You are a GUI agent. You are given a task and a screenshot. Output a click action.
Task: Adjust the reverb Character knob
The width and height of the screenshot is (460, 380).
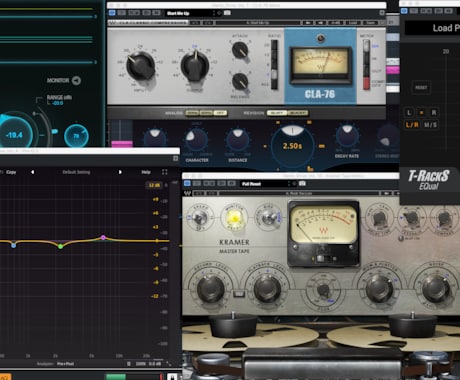tap(197, 140)
